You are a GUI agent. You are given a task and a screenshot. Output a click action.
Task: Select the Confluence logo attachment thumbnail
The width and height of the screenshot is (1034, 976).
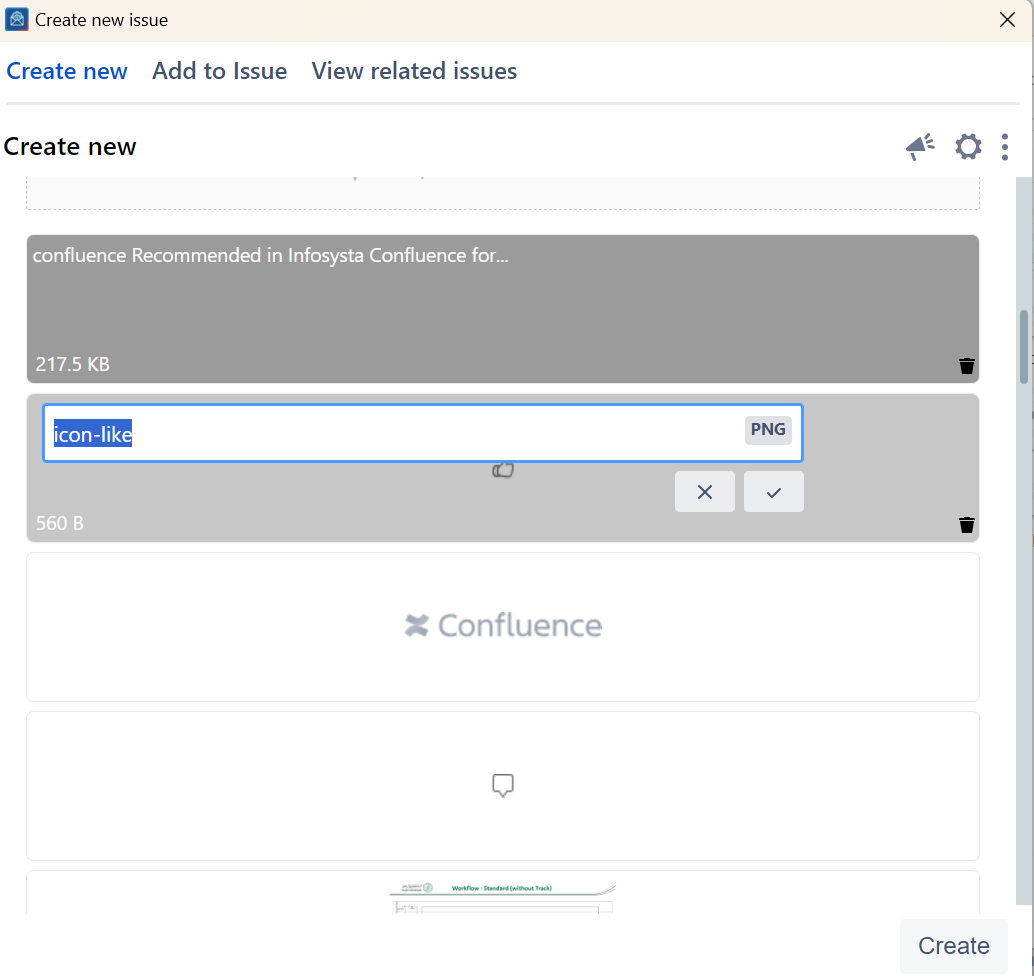(502, 627)
